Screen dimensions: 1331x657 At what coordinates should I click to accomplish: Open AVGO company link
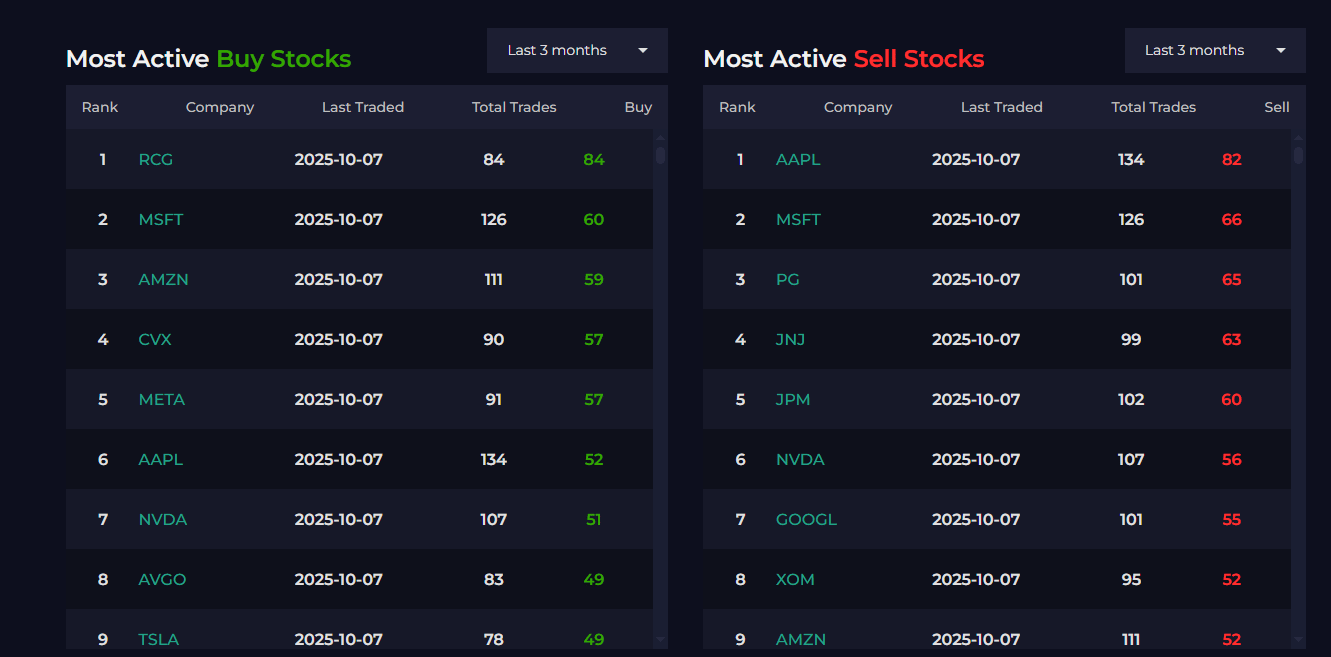point(162,579)
